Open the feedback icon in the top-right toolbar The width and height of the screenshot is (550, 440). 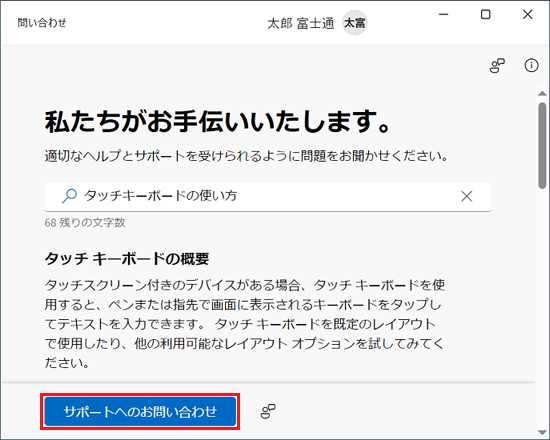click(x=497, y=66)
